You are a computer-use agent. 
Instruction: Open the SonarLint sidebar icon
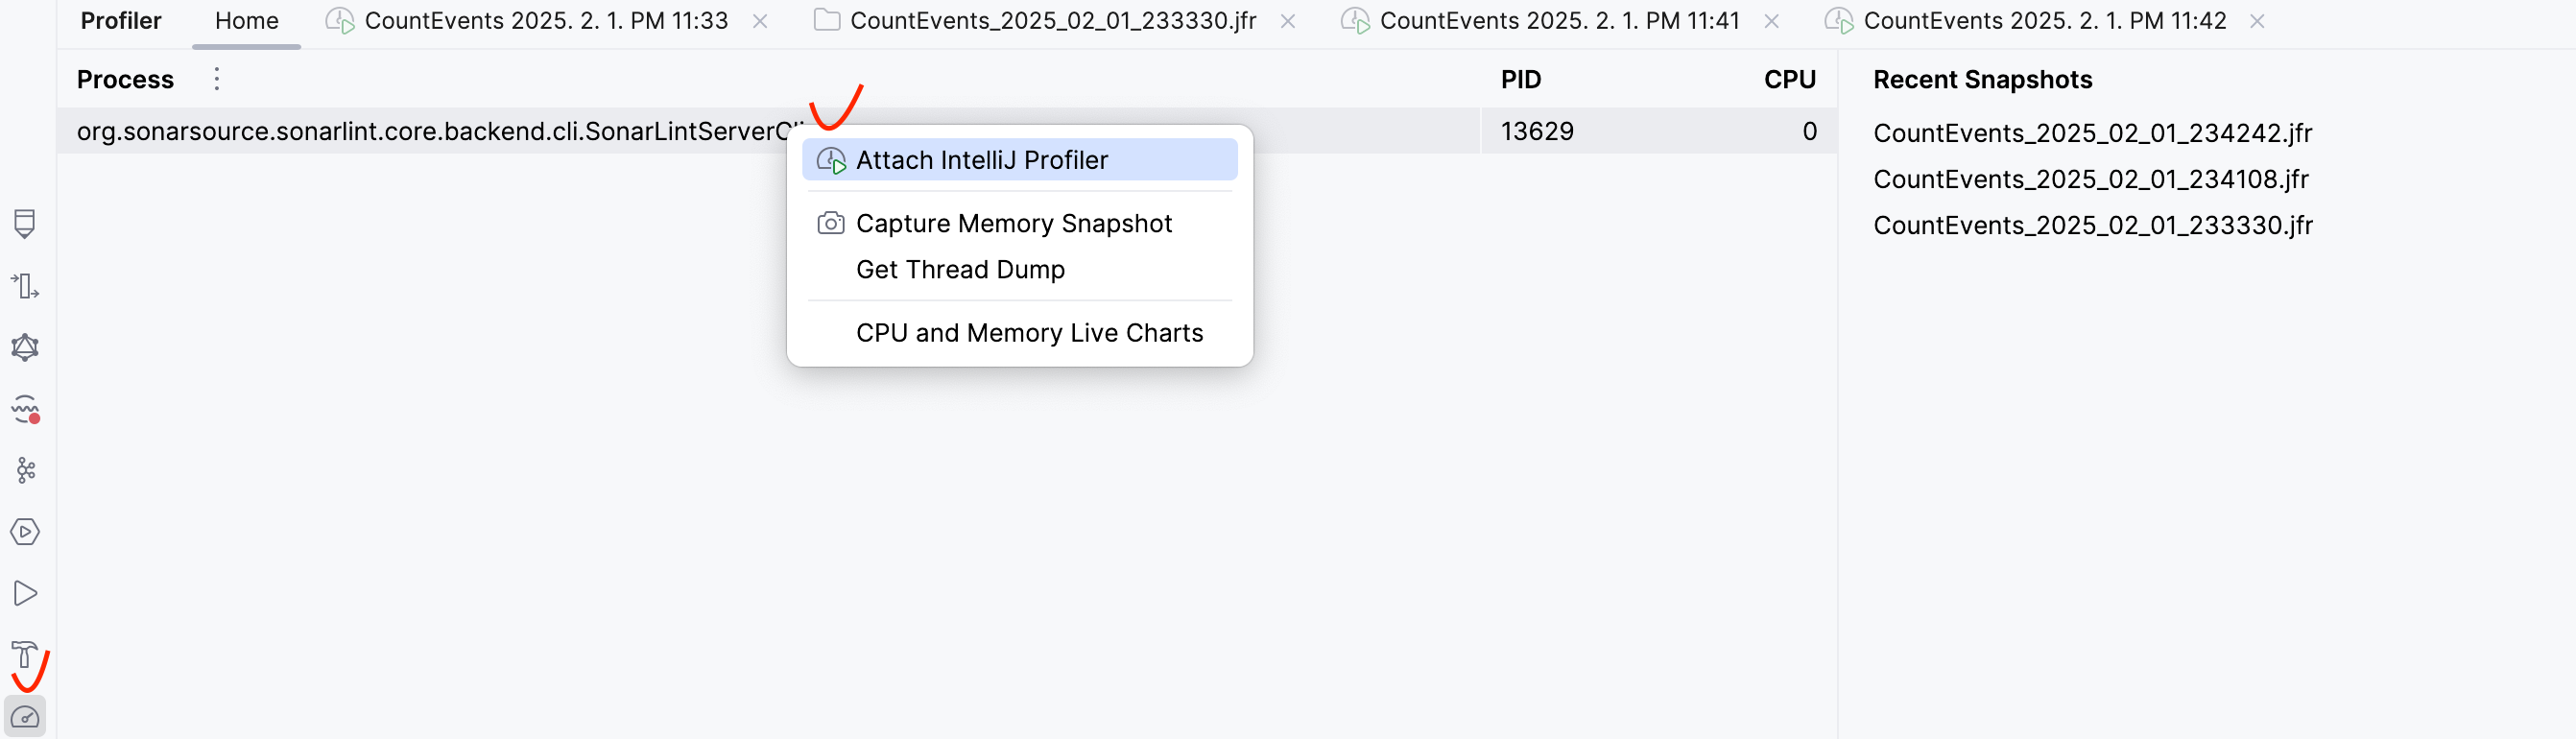pos(25,409)
